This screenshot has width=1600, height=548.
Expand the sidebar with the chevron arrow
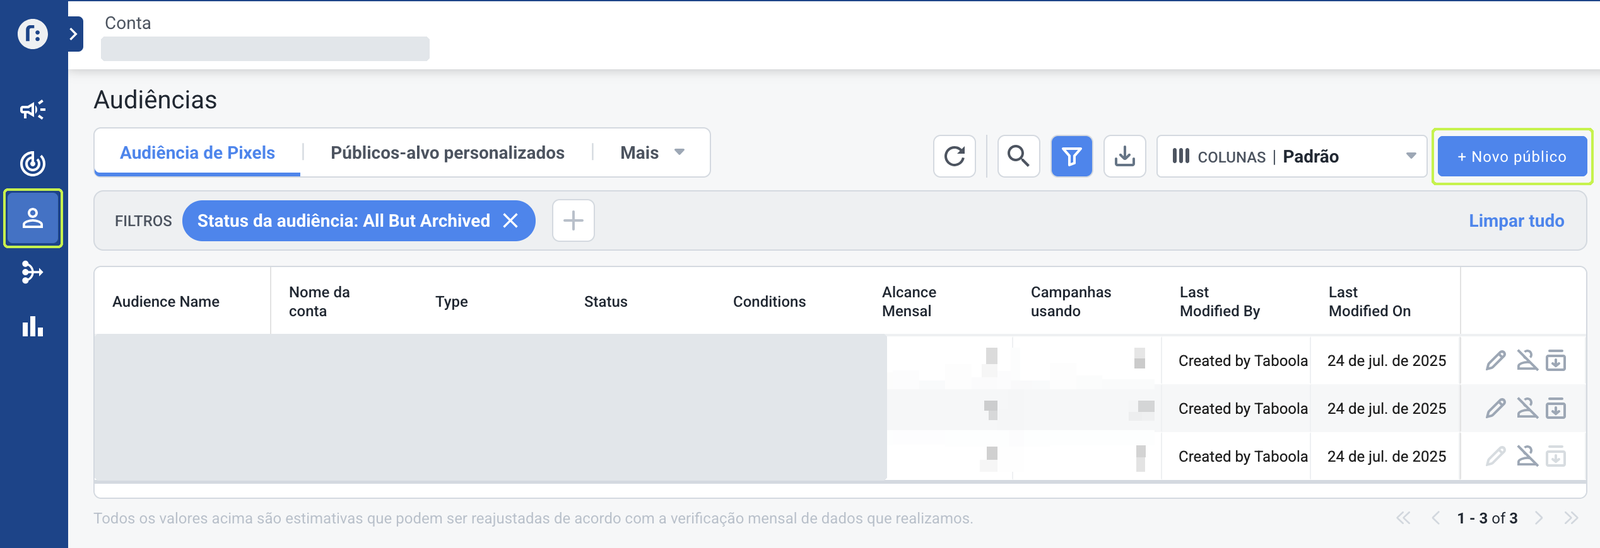tap(74, 34)
